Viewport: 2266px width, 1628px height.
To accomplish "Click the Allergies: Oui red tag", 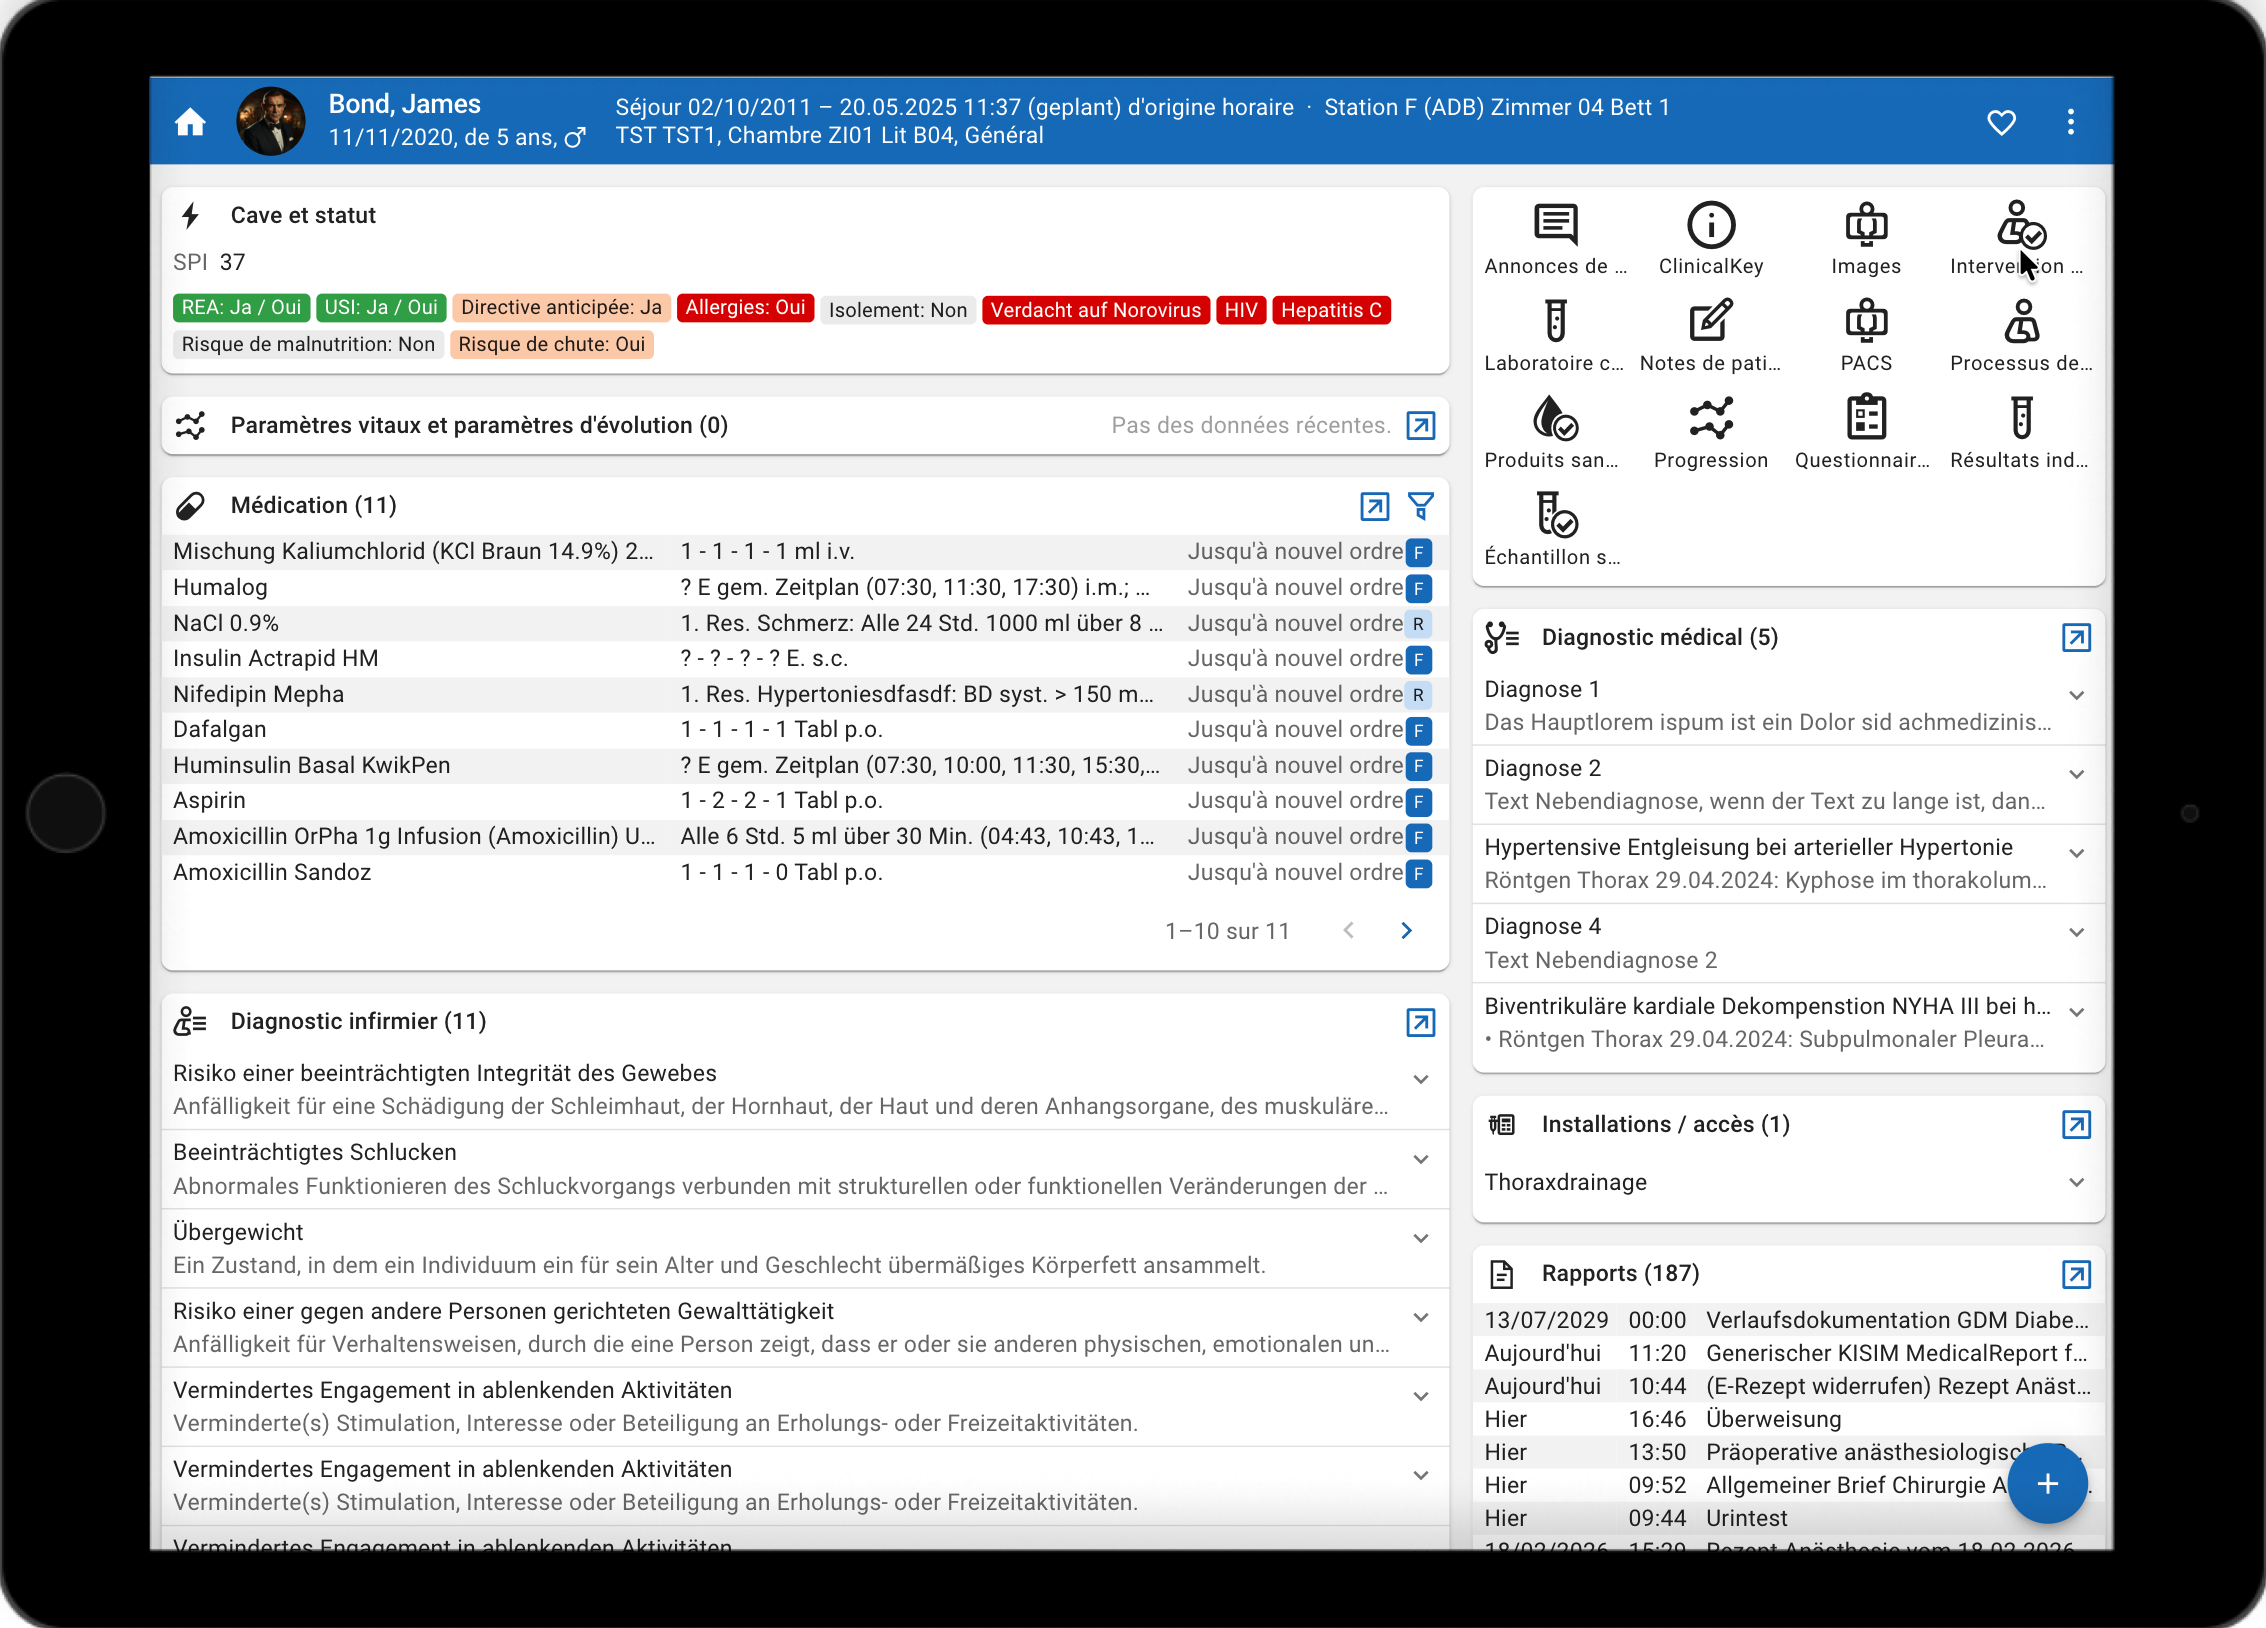I will click(x=745, y=308).
